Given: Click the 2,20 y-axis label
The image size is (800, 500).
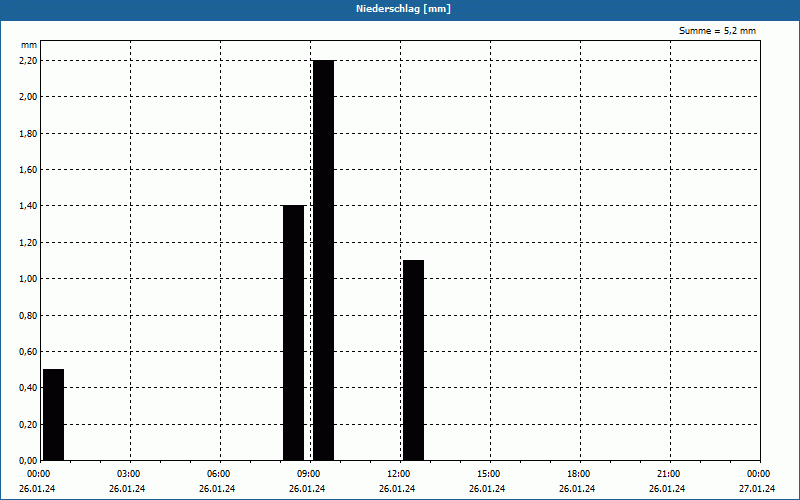Looking at the screenshot, I should (28, 60).
